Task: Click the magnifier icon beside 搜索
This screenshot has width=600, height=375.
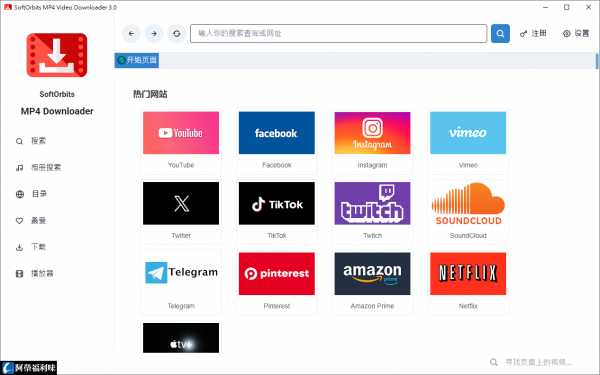Action: (19, 142)
